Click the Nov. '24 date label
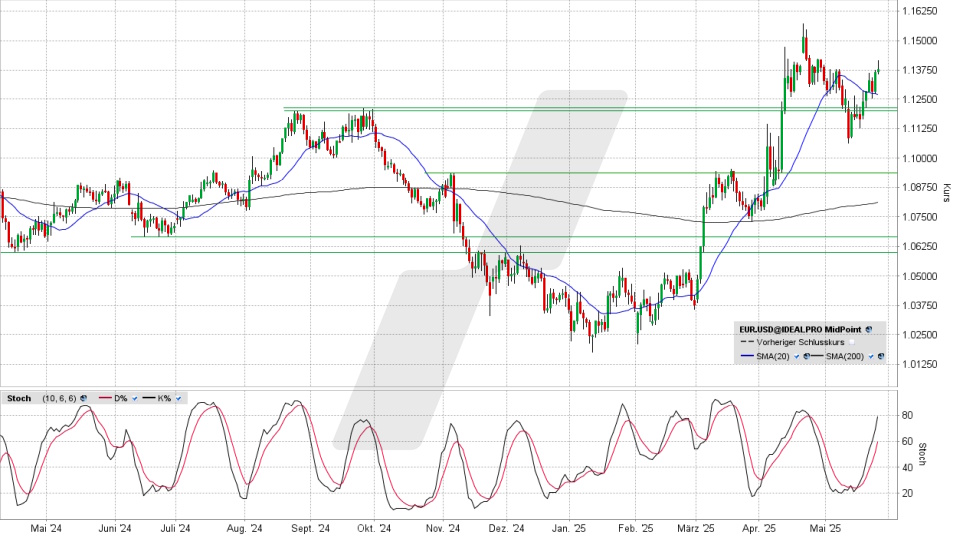Image resolution: width=960 pixels, height=540 pixels. coord(442,528)
